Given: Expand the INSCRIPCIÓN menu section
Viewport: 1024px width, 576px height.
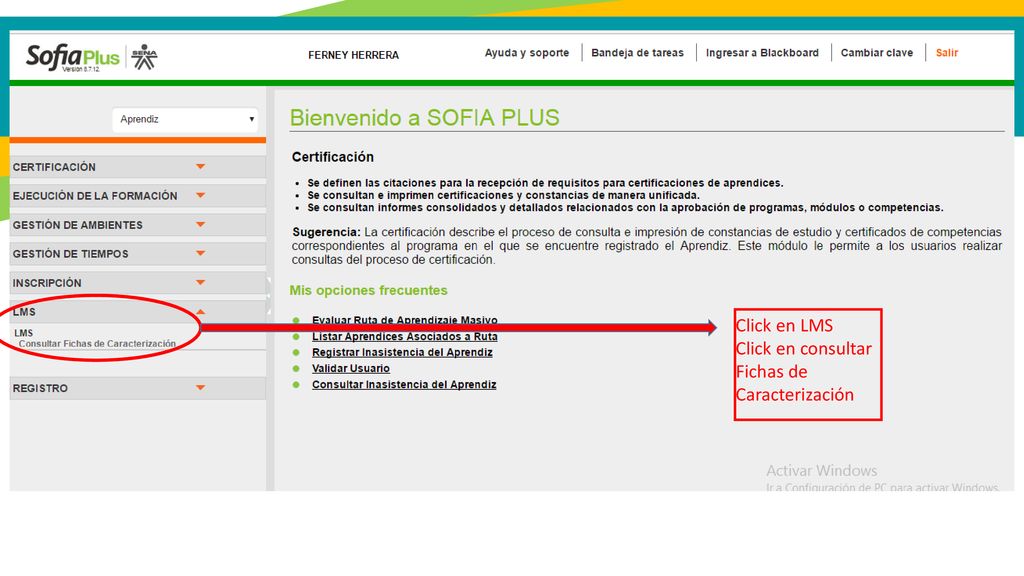Looking at the screenshot, I should (137, 283).
